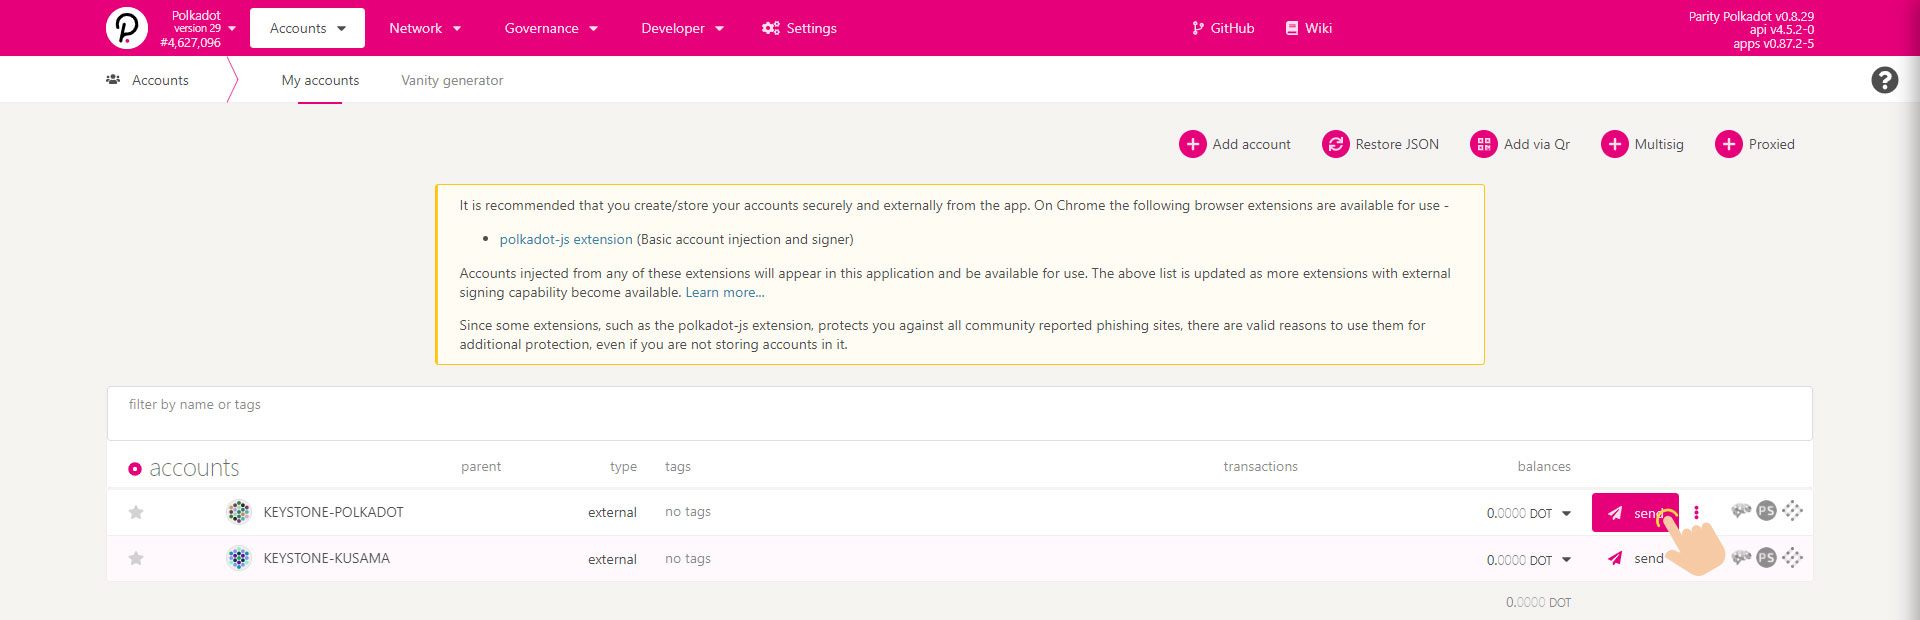1920x620 pixels.
Task: Click KEYSTONE-KUSAMA account name
Action: pyautogui.click(x=327, y=558)
